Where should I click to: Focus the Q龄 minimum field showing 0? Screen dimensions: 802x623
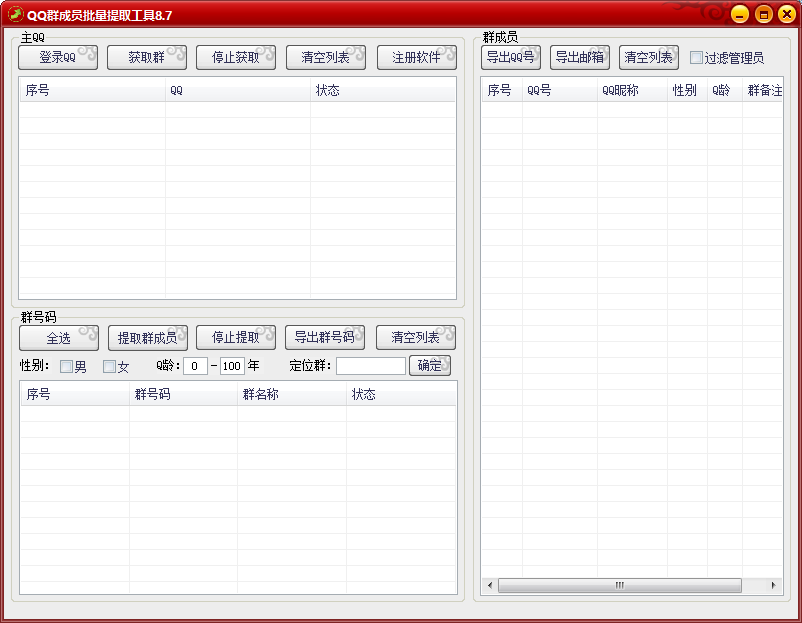click(195, 366)
